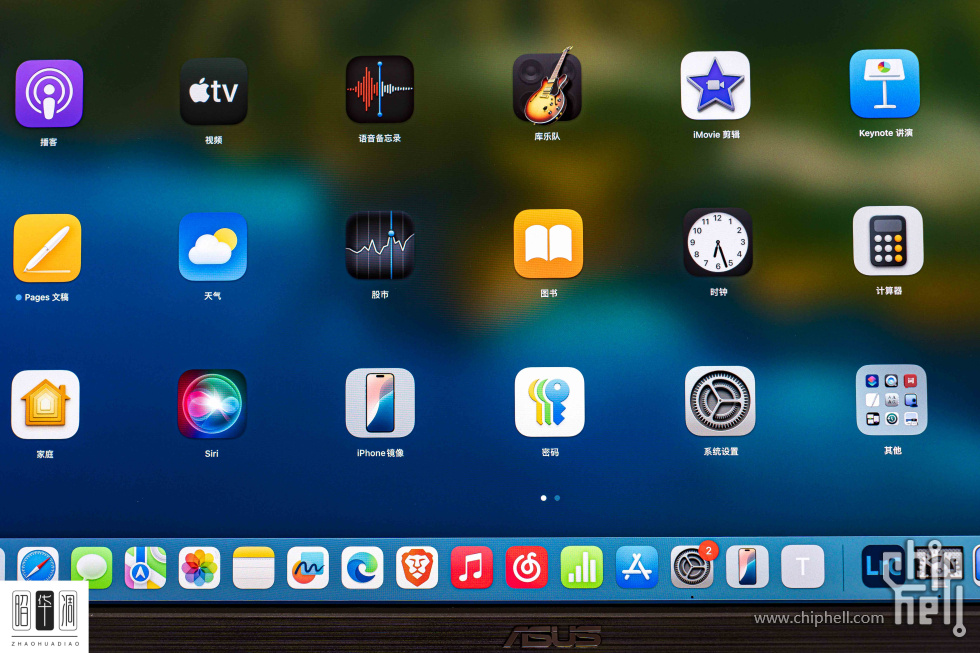Open Numbers in the Dock
The image size is (980, 653).
582,567
